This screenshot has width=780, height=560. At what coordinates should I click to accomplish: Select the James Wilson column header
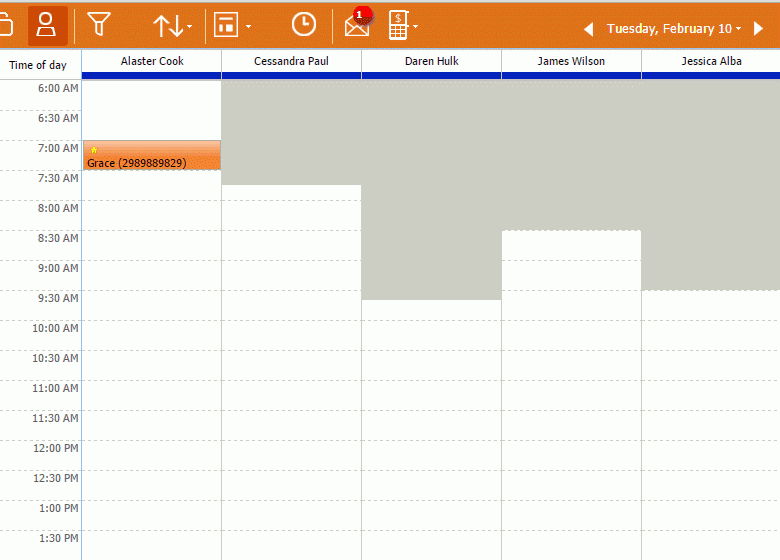point(571,61)
